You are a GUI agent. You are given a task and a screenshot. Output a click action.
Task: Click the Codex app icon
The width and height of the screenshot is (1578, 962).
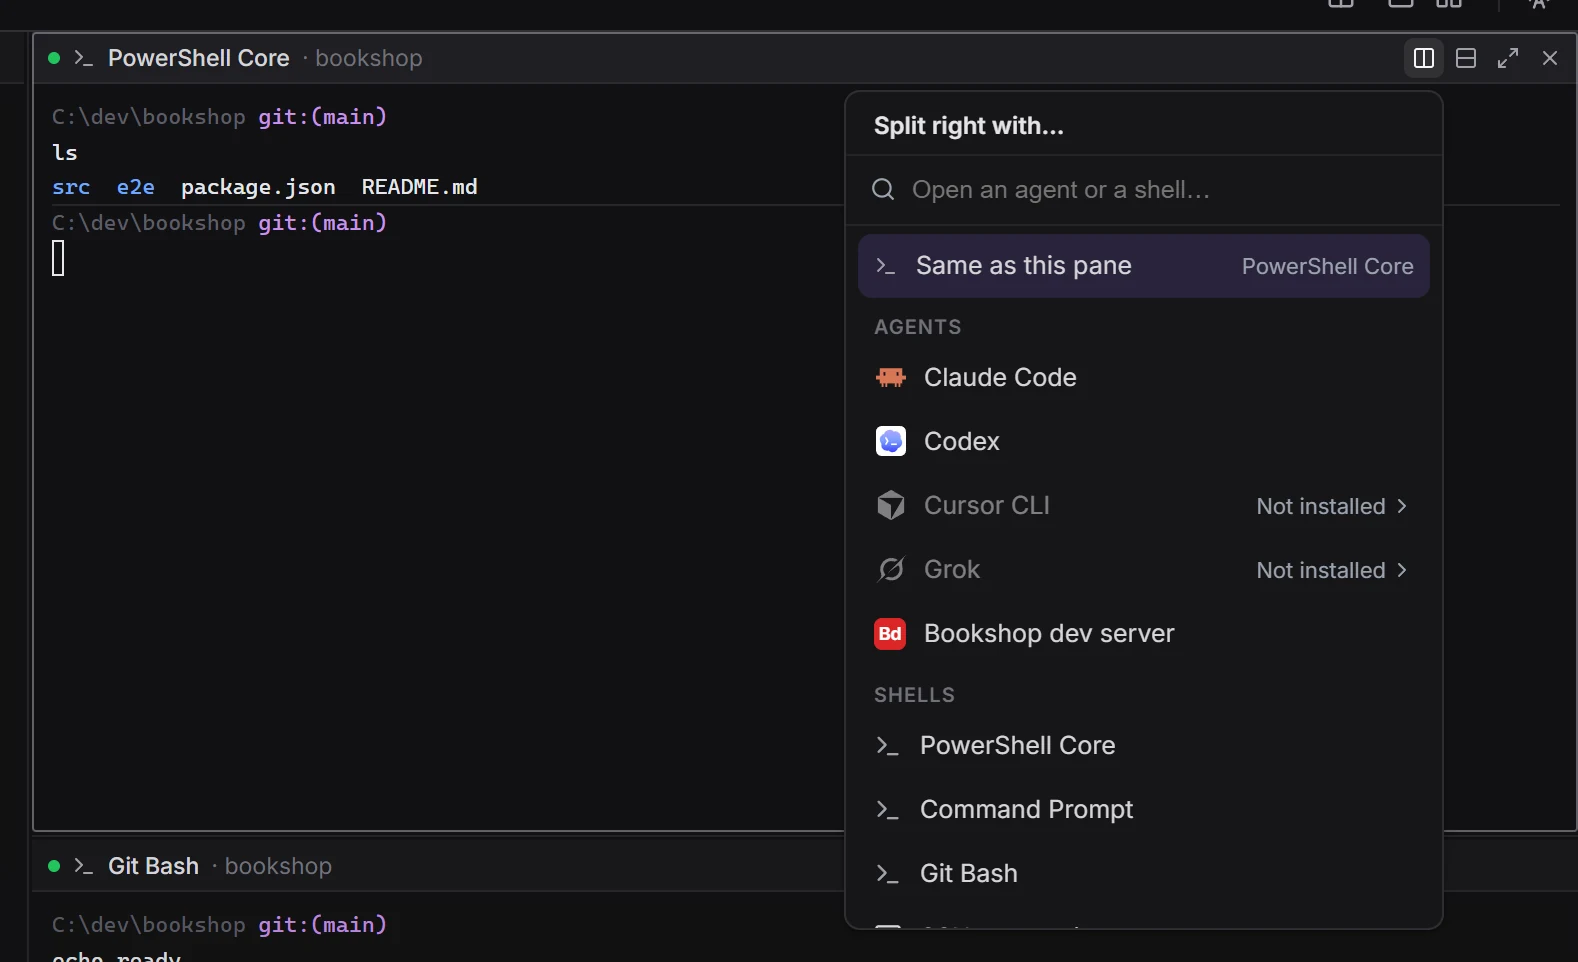tap(891, 441)
